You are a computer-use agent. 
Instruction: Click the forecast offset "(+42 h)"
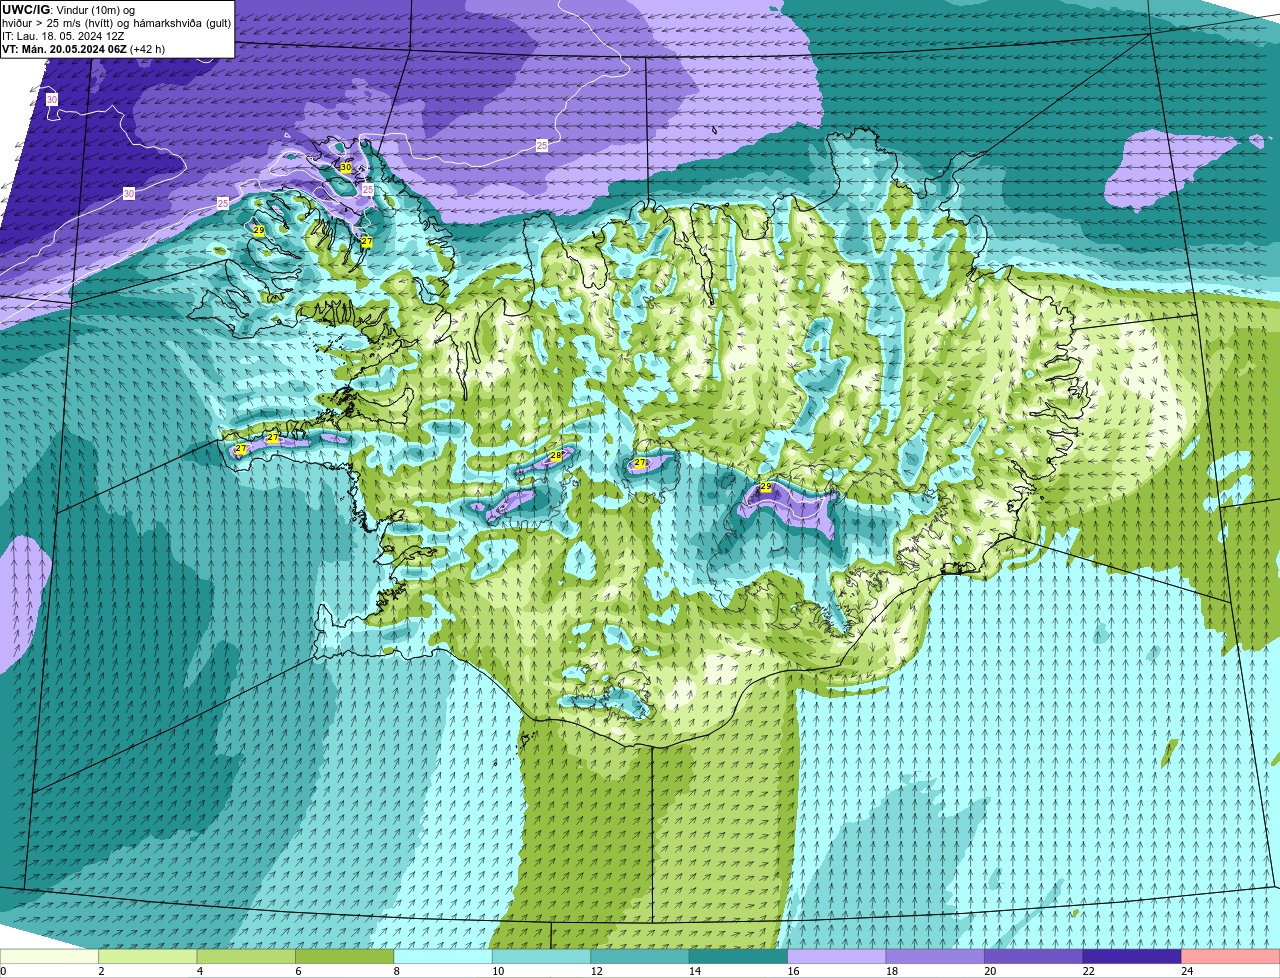click(x=148, y=49)
